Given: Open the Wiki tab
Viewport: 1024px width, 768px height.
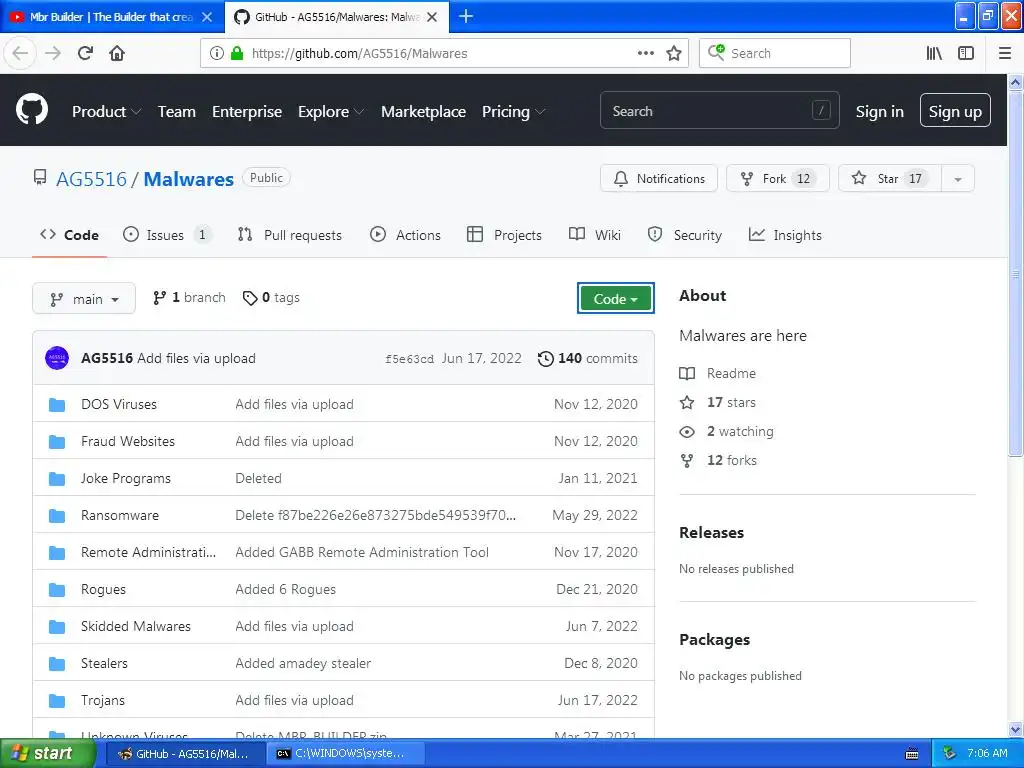Looking at the screenshot, I should [595, 235].
